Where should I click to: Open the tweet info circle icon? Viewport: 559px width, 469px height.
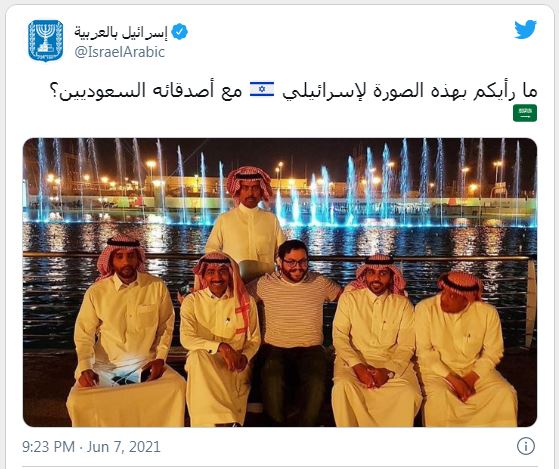coord(526,446)
